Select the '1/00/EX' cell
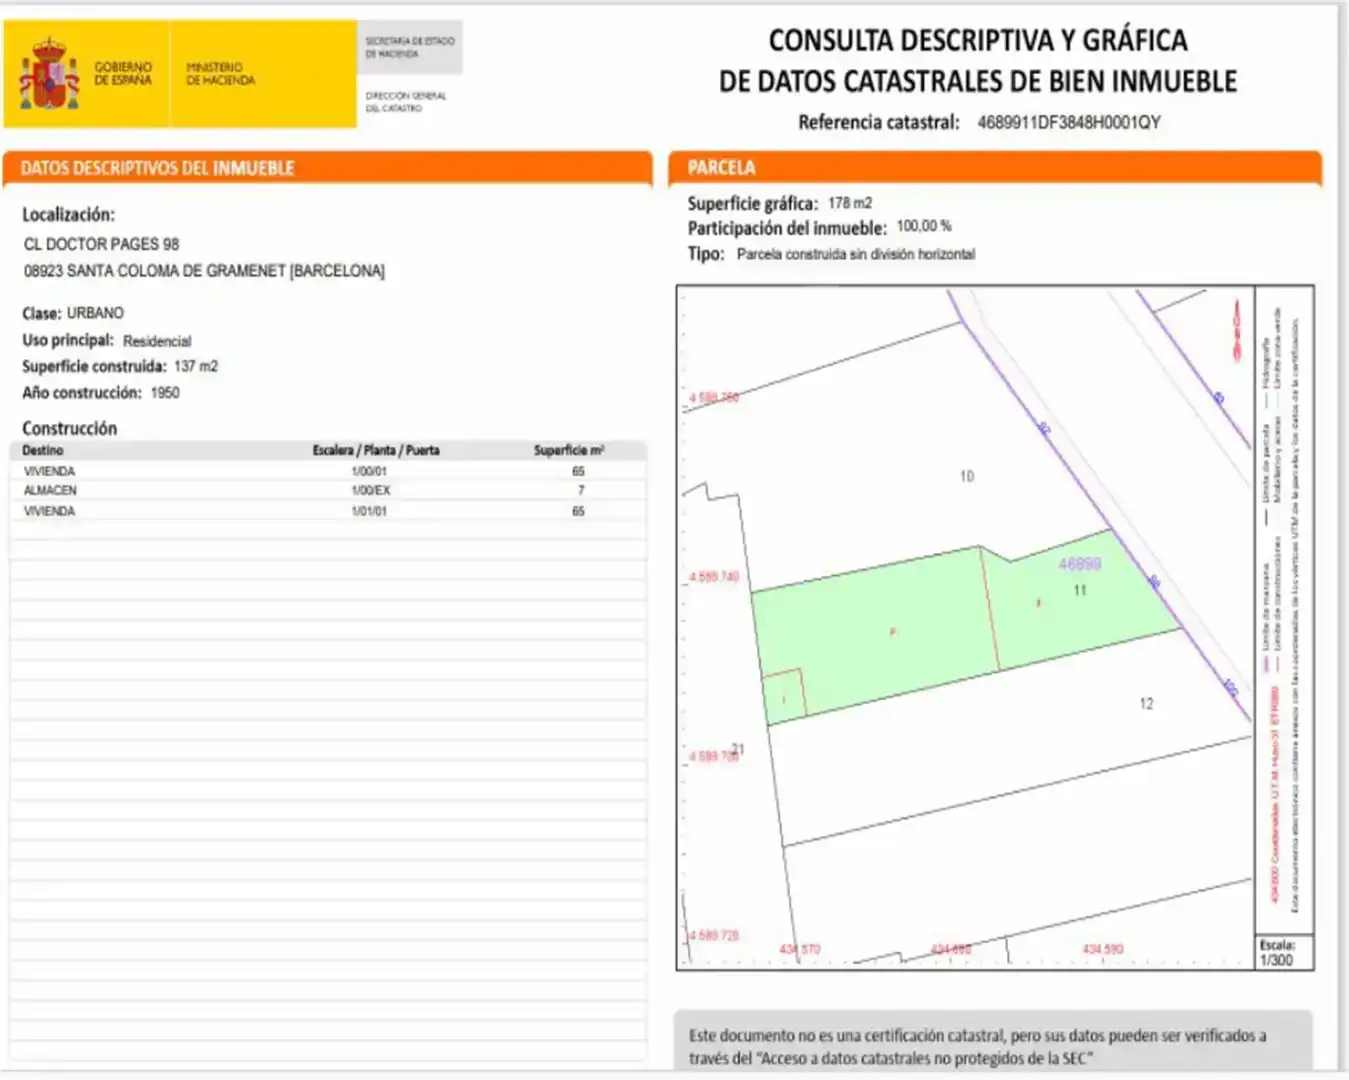This screenshot has width=1349, height=1080. pyautogui.click(x=370, y=490)
